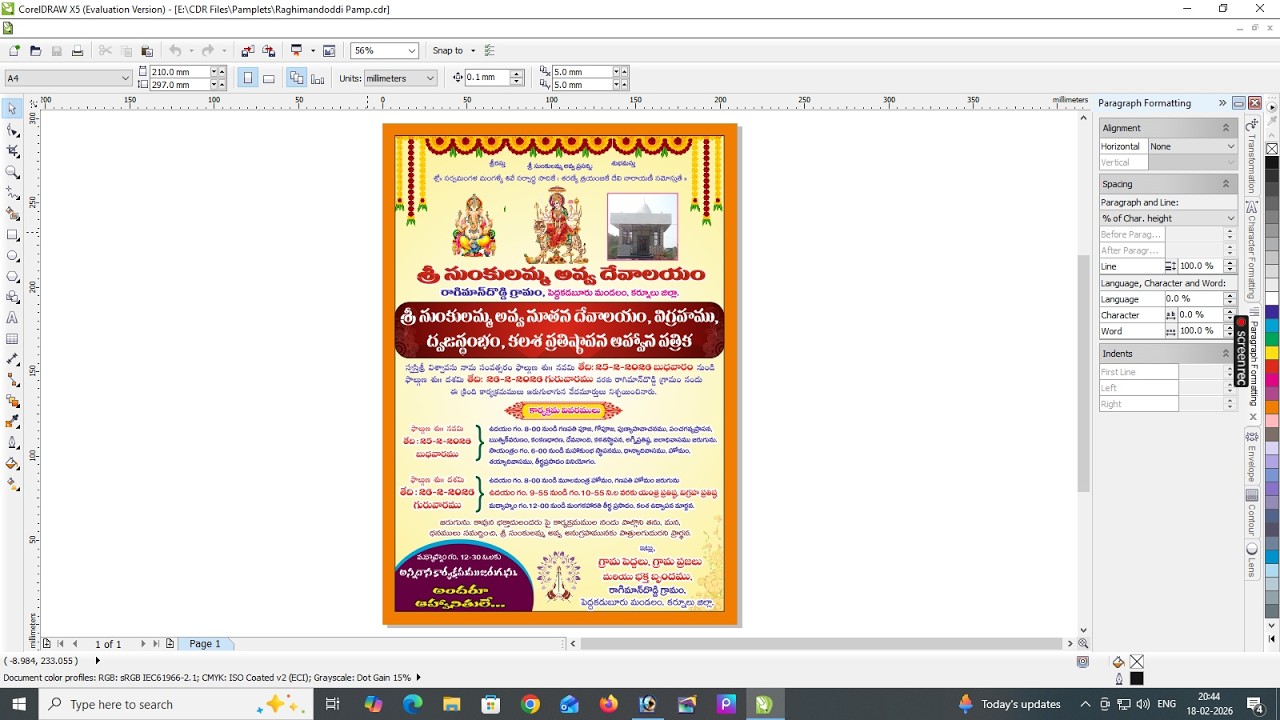Pick the green swatch in color palette
Image resolution: width=1280 pixels, height=720 pixels.
click(1271, 339)
